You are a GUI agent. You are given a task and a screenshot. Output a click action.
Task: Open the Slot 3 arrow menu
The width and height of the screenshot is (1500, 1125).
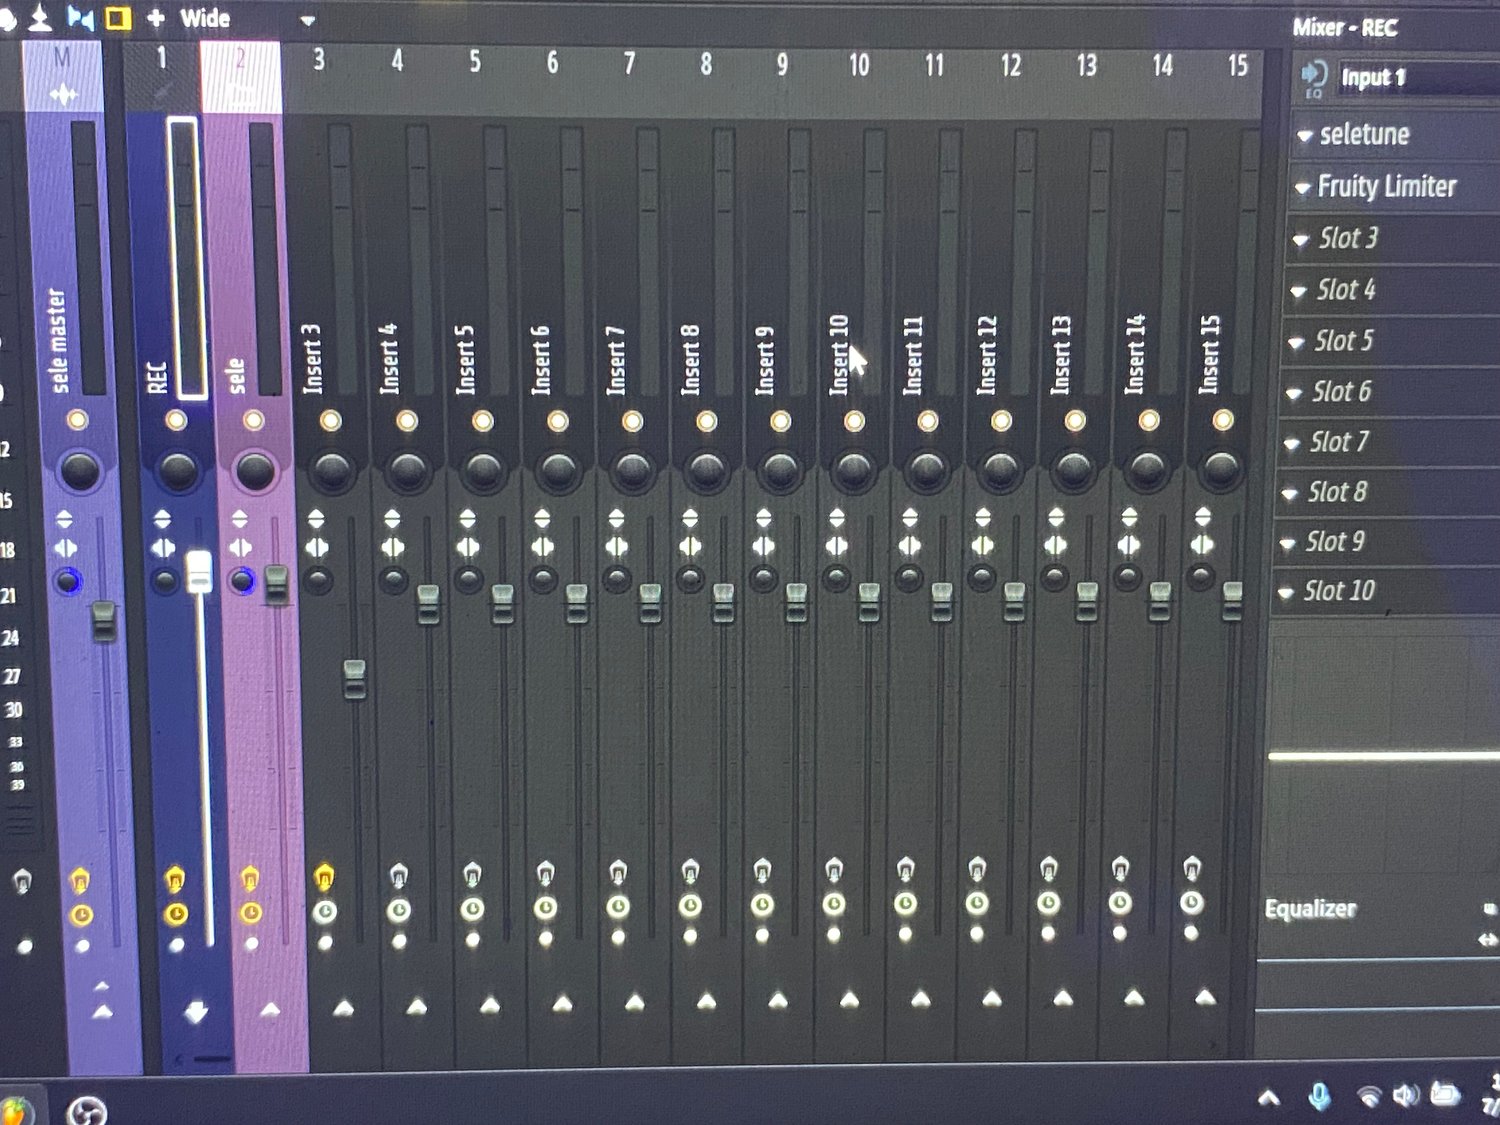pos(1301,239)
